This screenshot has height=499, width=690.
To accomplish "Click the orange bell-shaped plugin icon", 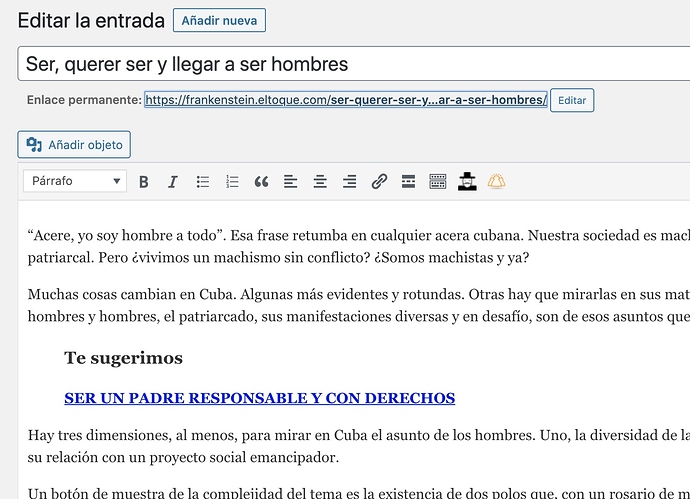I will (496, 181).
